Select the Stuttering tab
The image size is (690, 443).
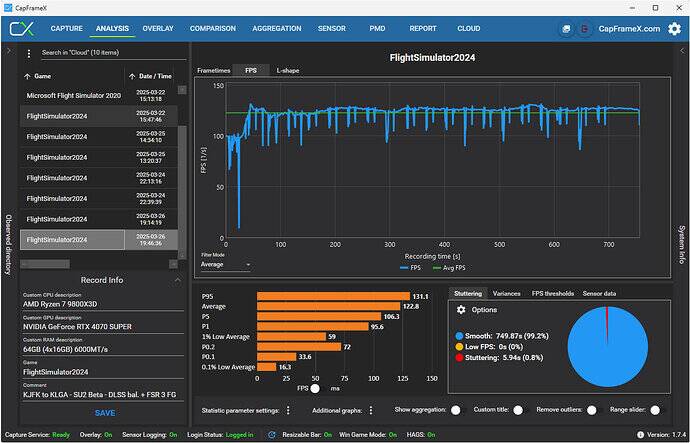coord(468,293)
